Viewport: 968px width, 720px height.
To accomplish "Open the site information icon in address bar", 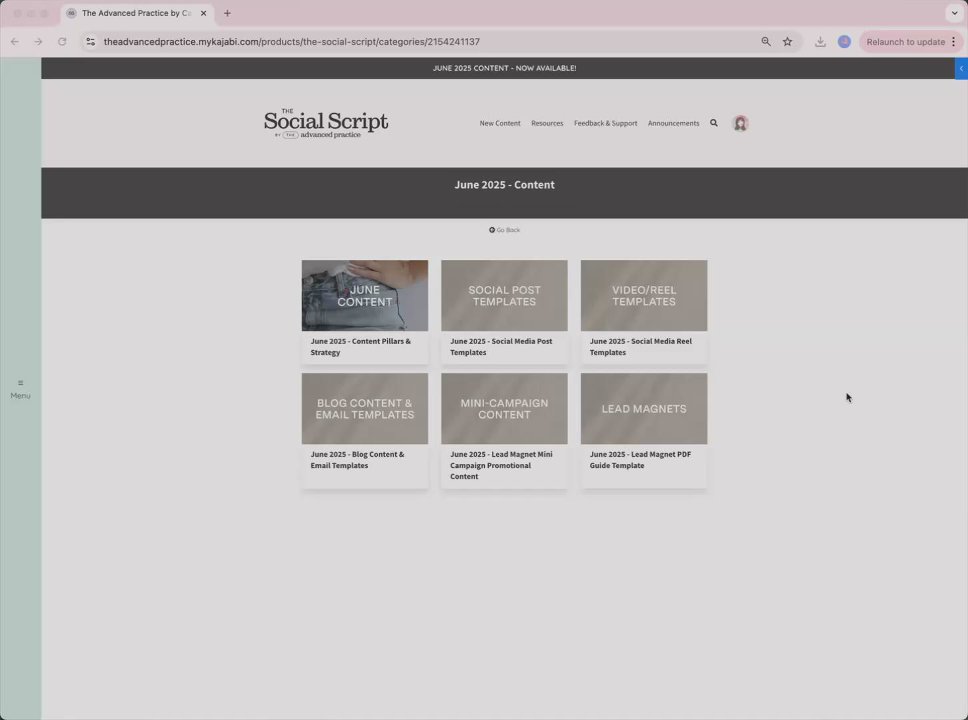I will tap(91, 42).
